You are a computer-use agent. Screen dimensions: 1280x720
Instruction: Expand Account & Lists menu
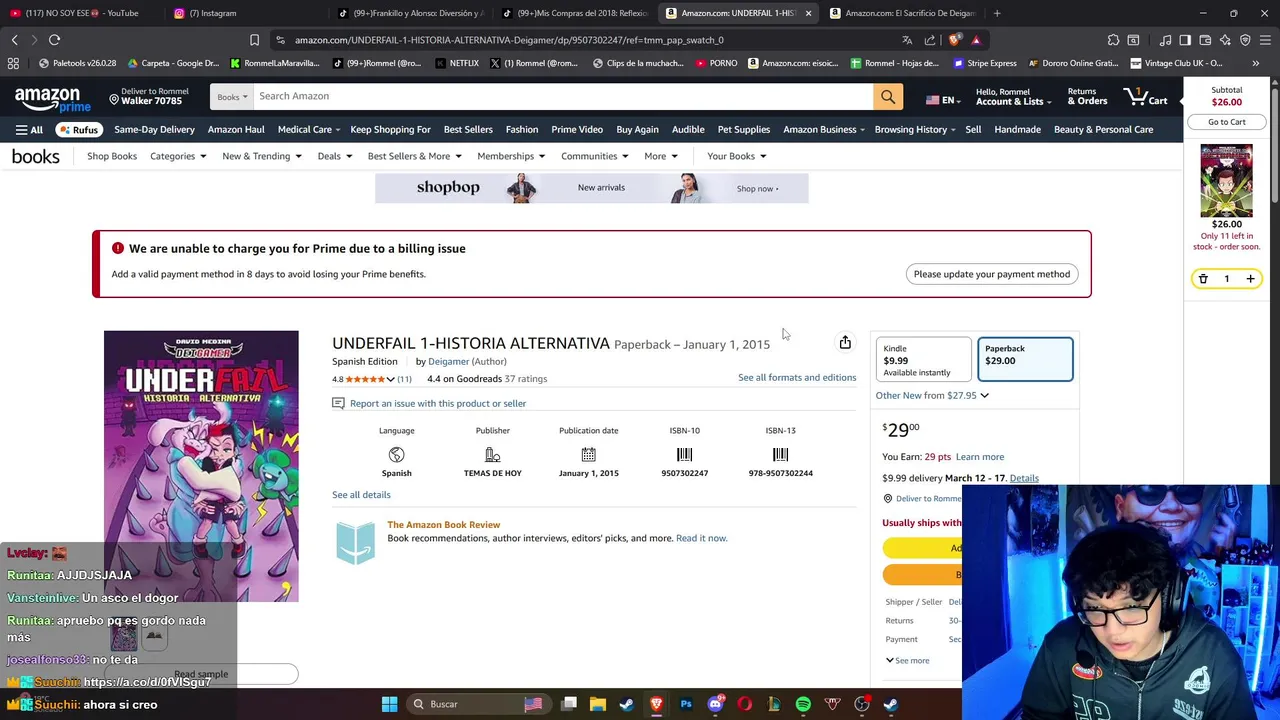coord(1013,96)
